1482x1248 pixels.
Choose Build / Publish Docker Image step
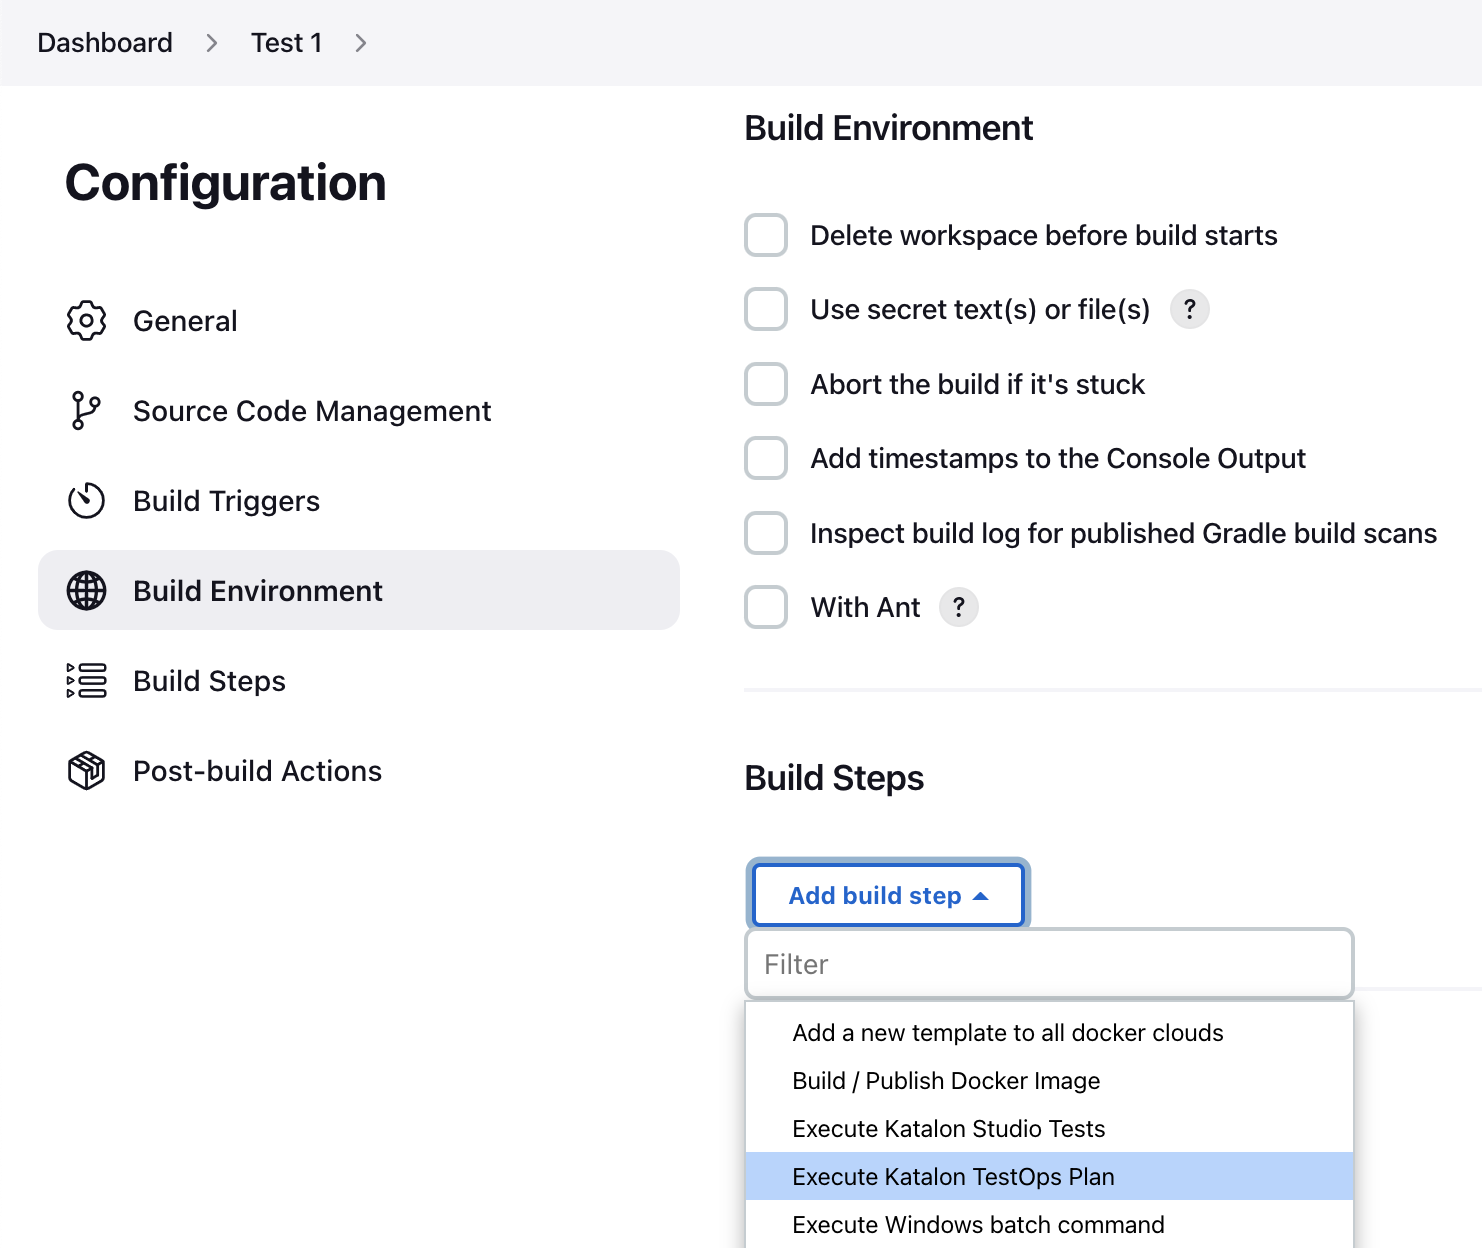click(x=946, y=1080)
